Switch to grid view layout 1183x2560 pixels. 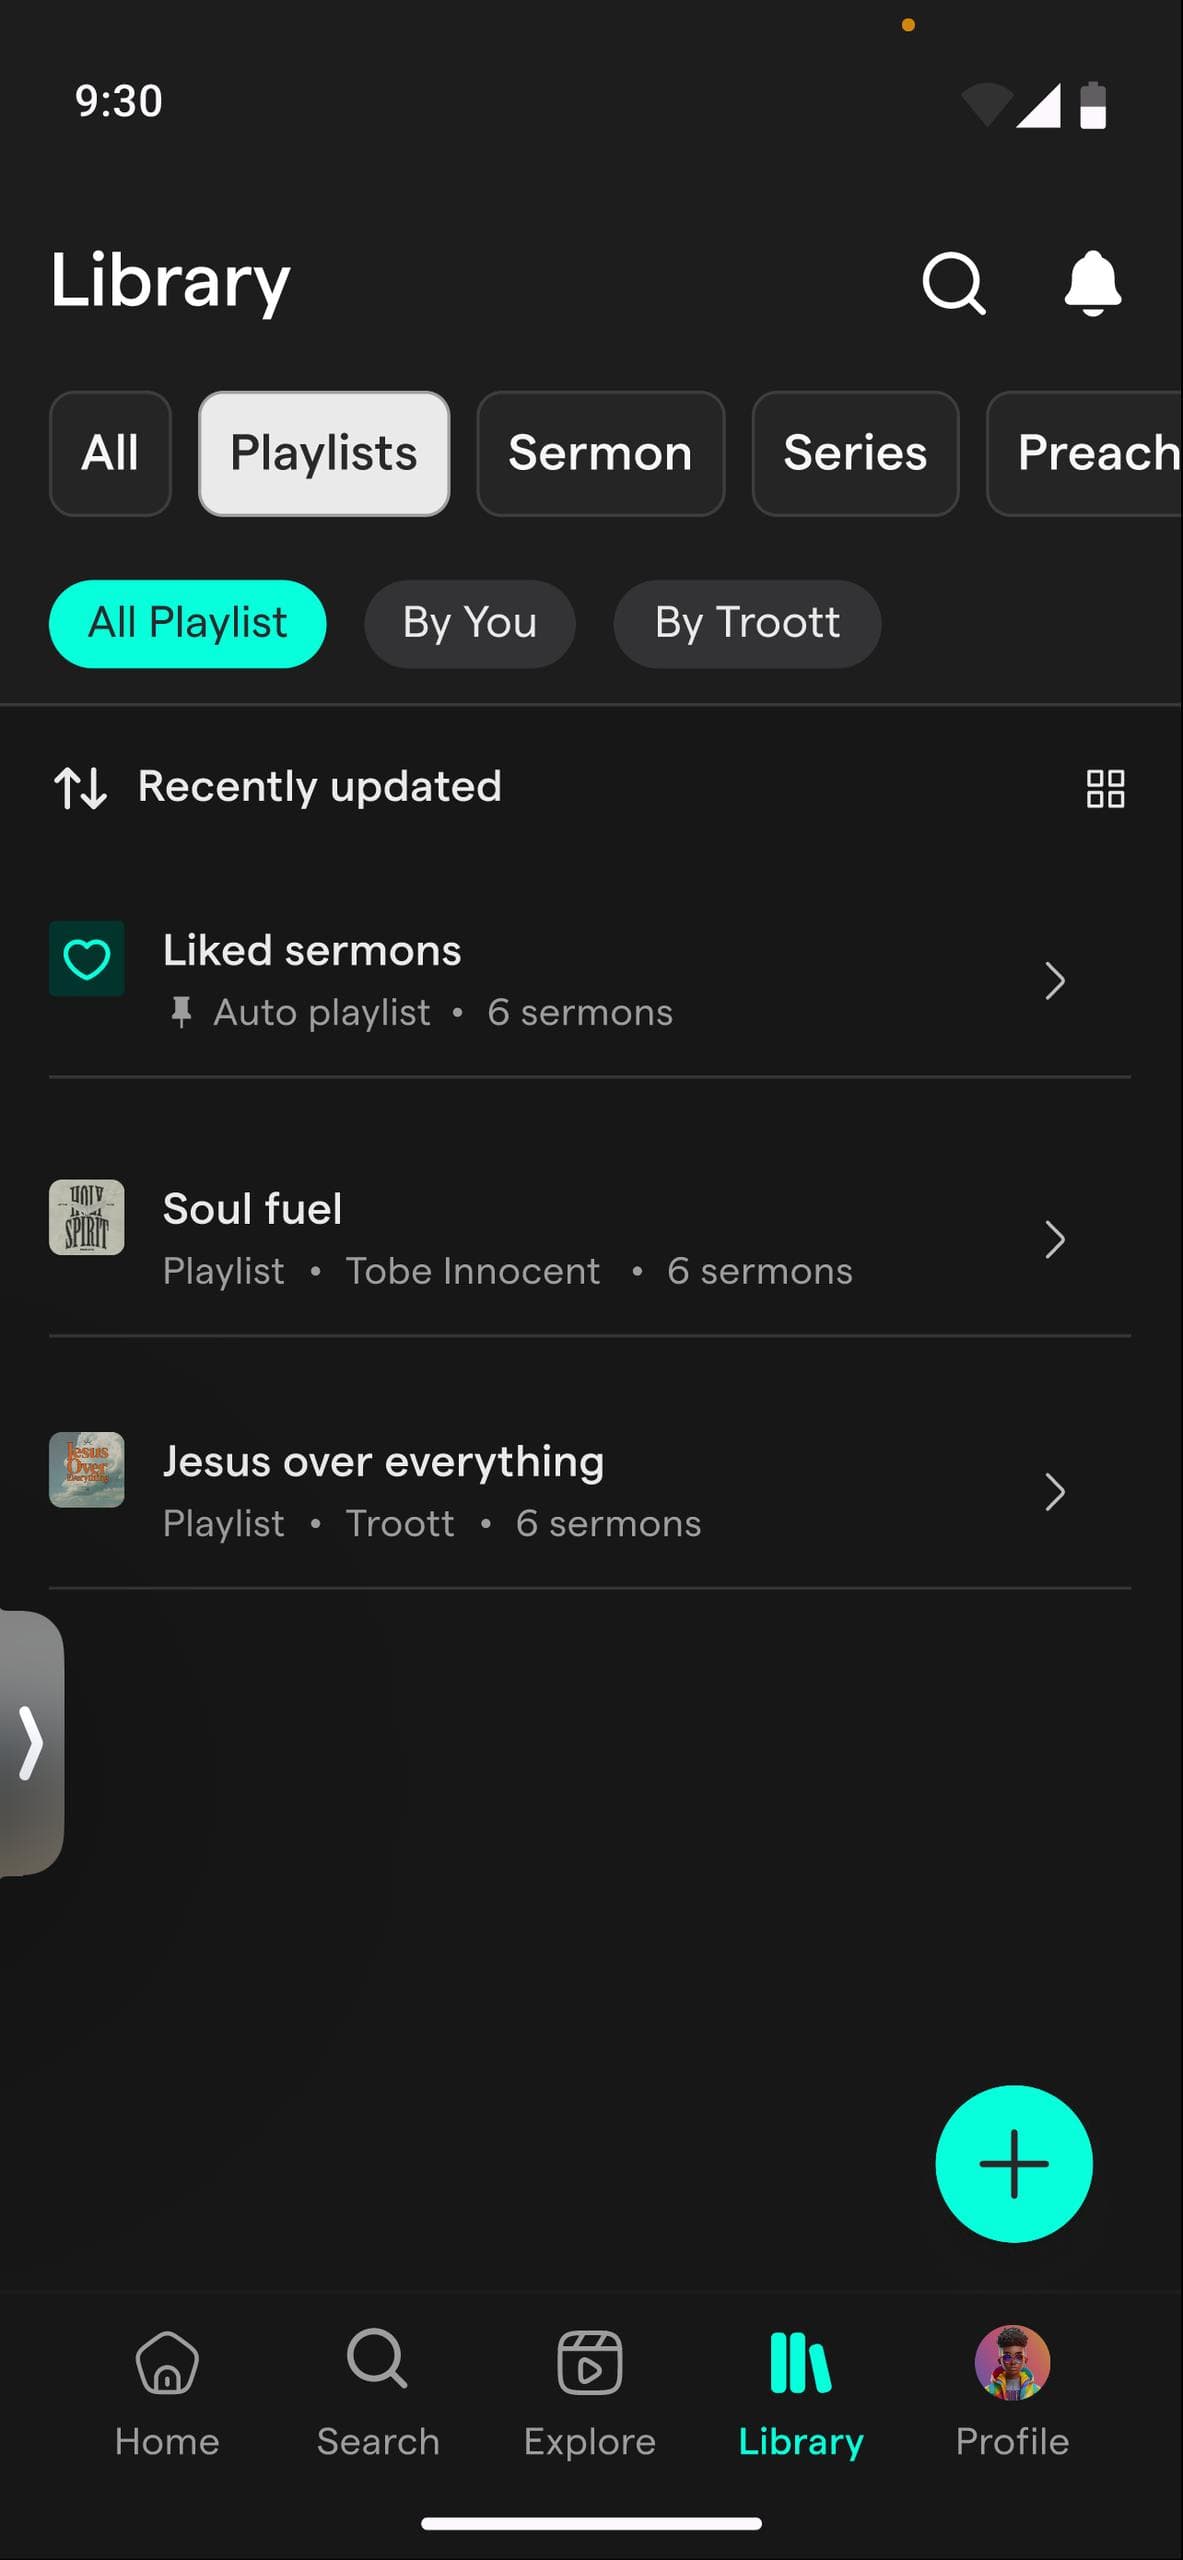(1105, 788)
